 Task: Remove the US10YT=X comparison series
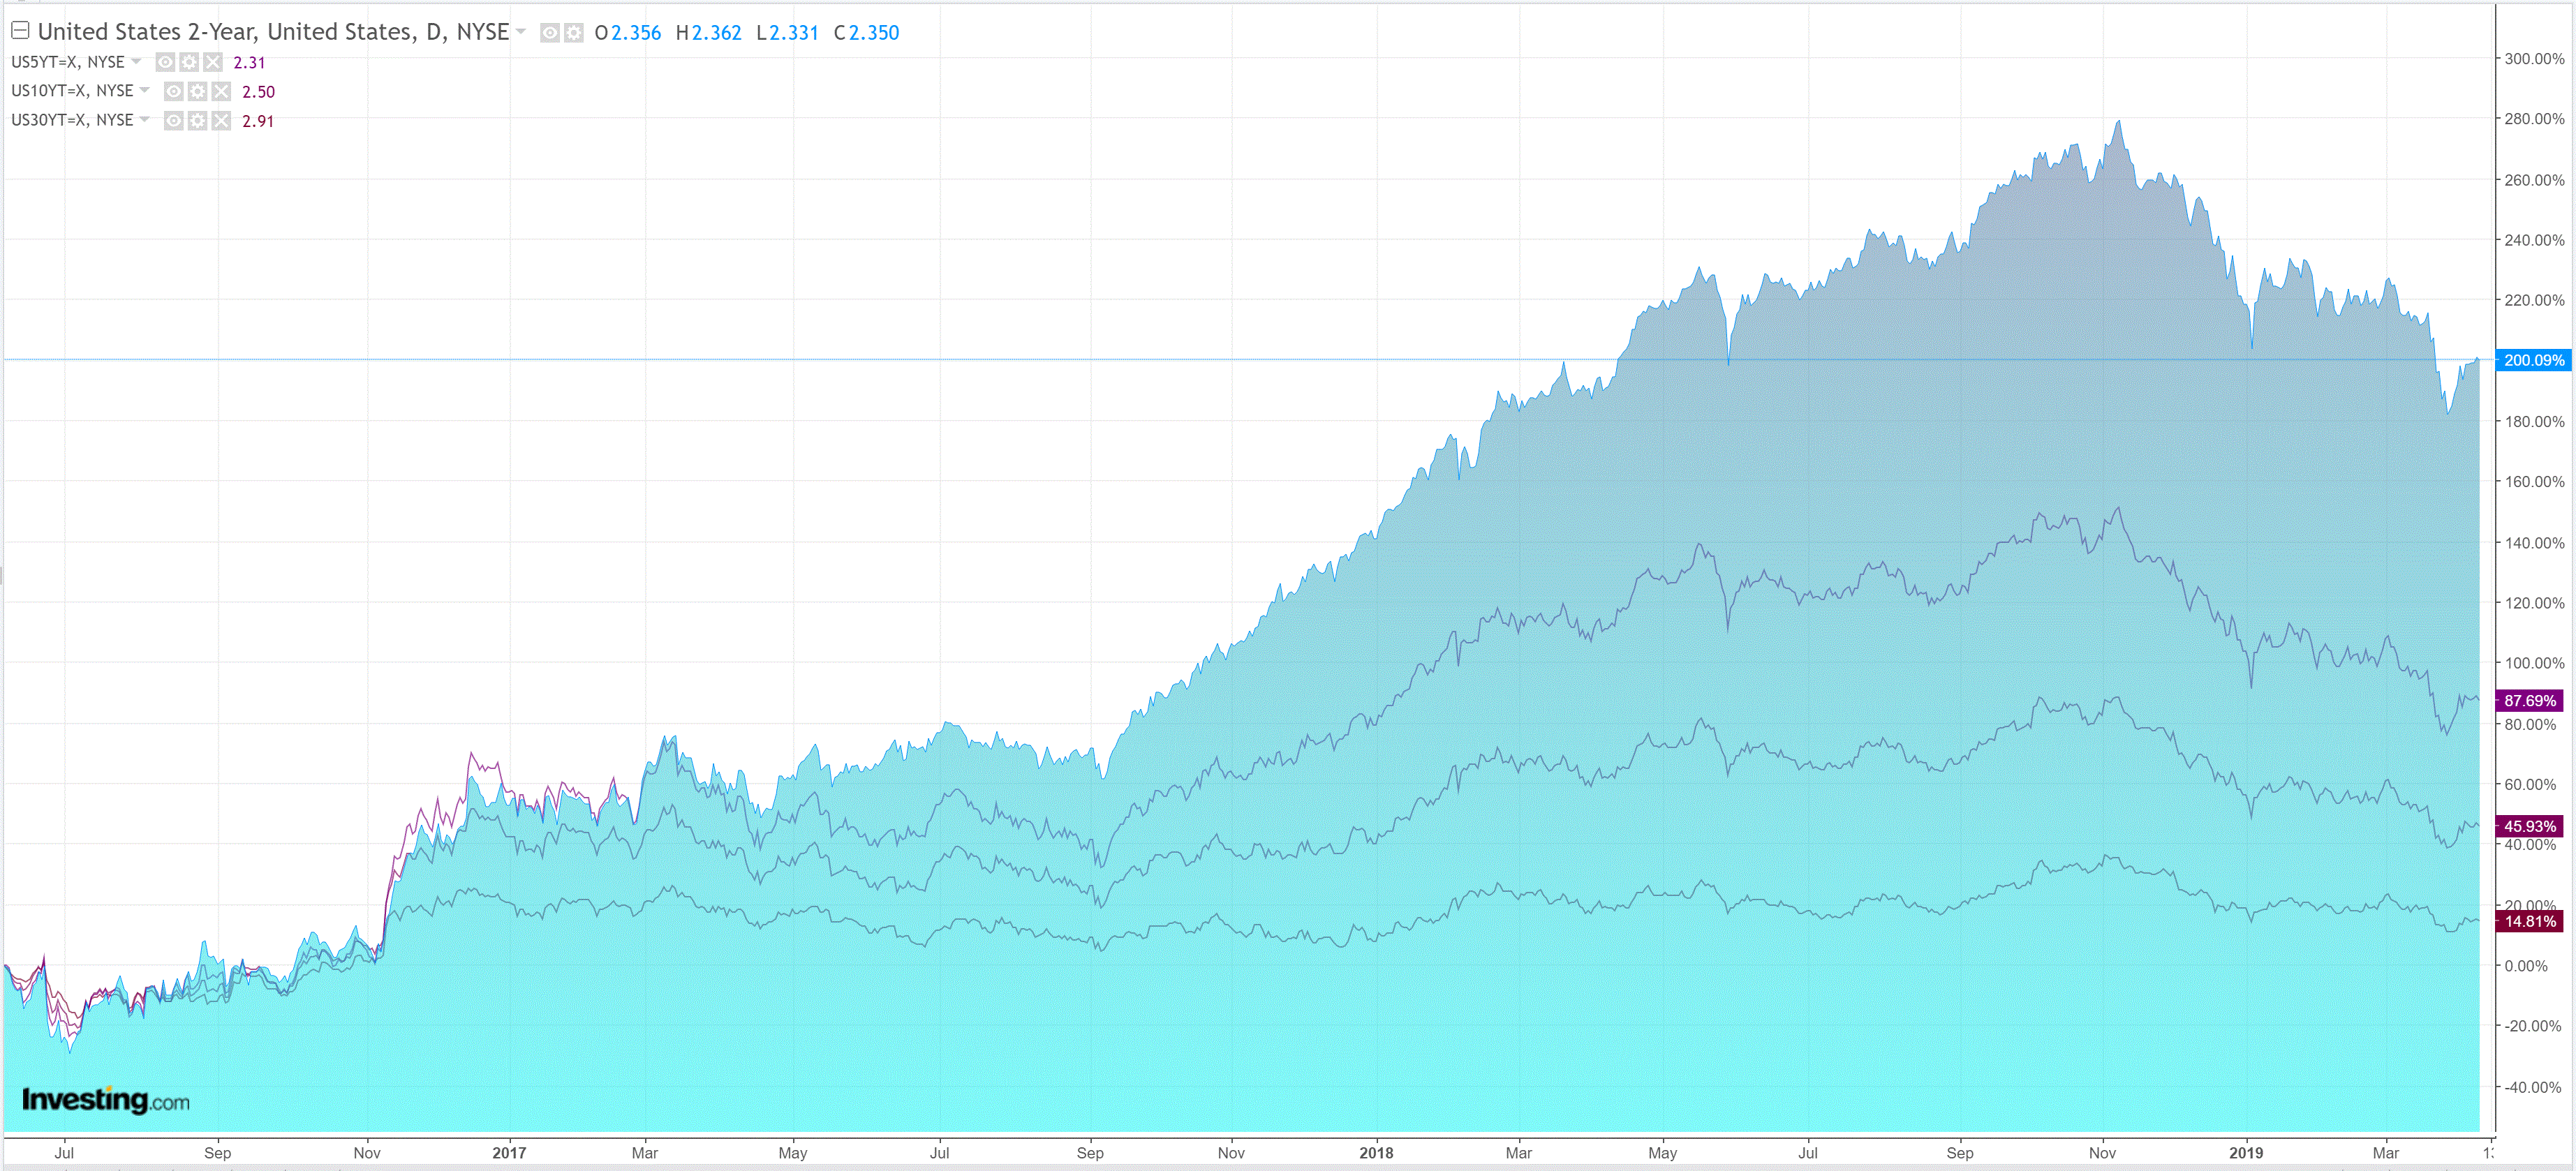tap(221, 92)
